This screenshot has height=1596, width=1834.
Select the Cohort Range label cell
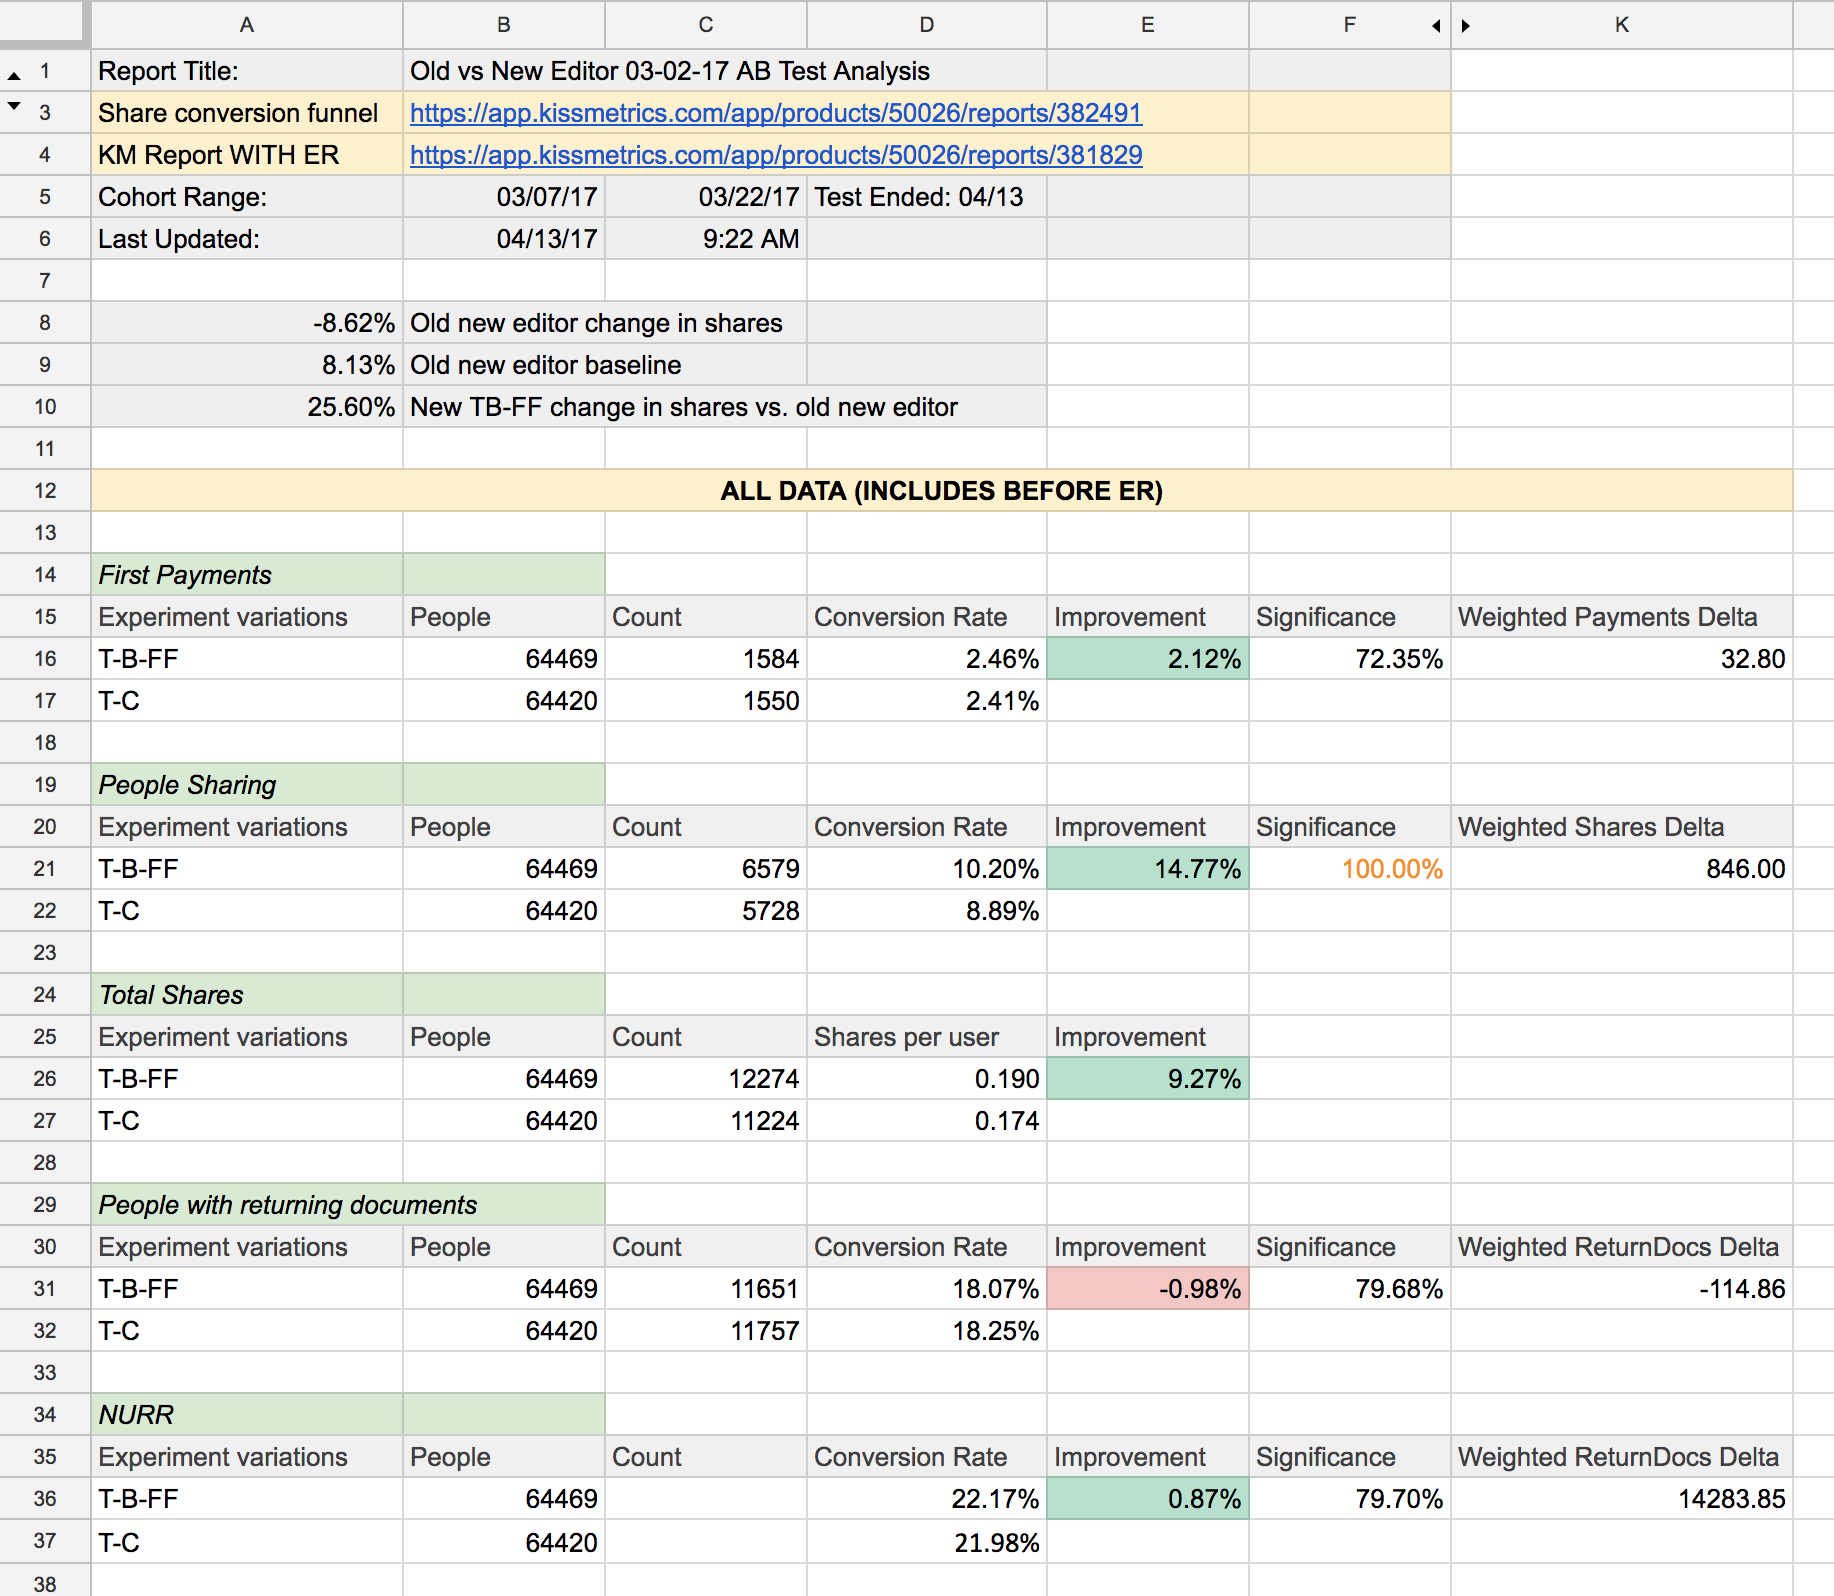(x=246, y=196)
